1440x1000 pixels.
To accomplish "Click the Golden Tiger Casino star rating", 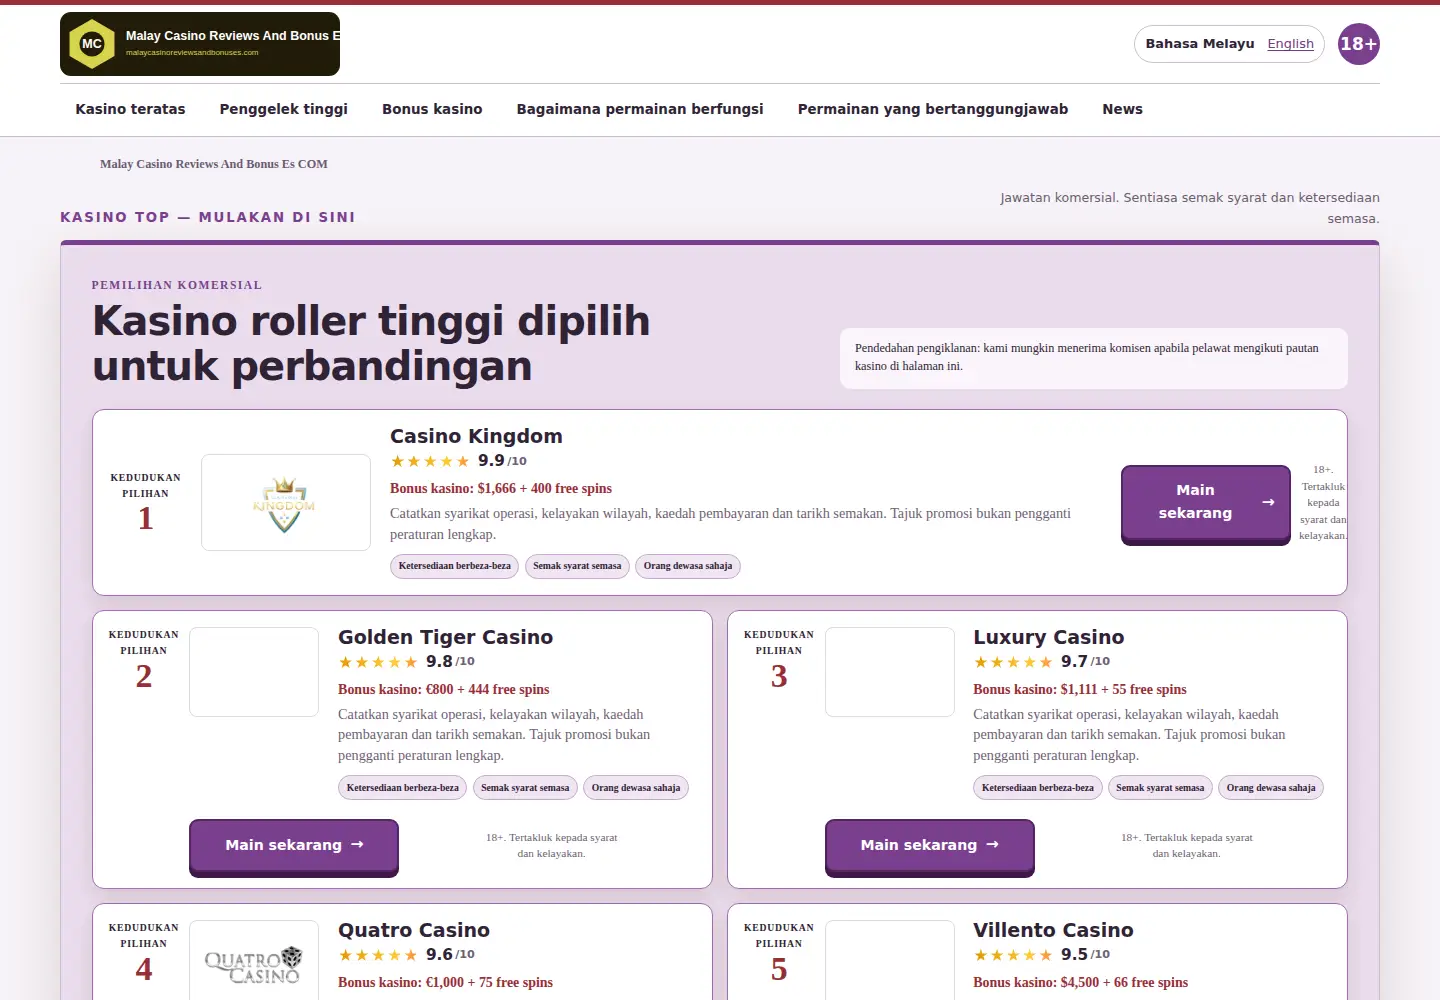I will coord(377,662).
